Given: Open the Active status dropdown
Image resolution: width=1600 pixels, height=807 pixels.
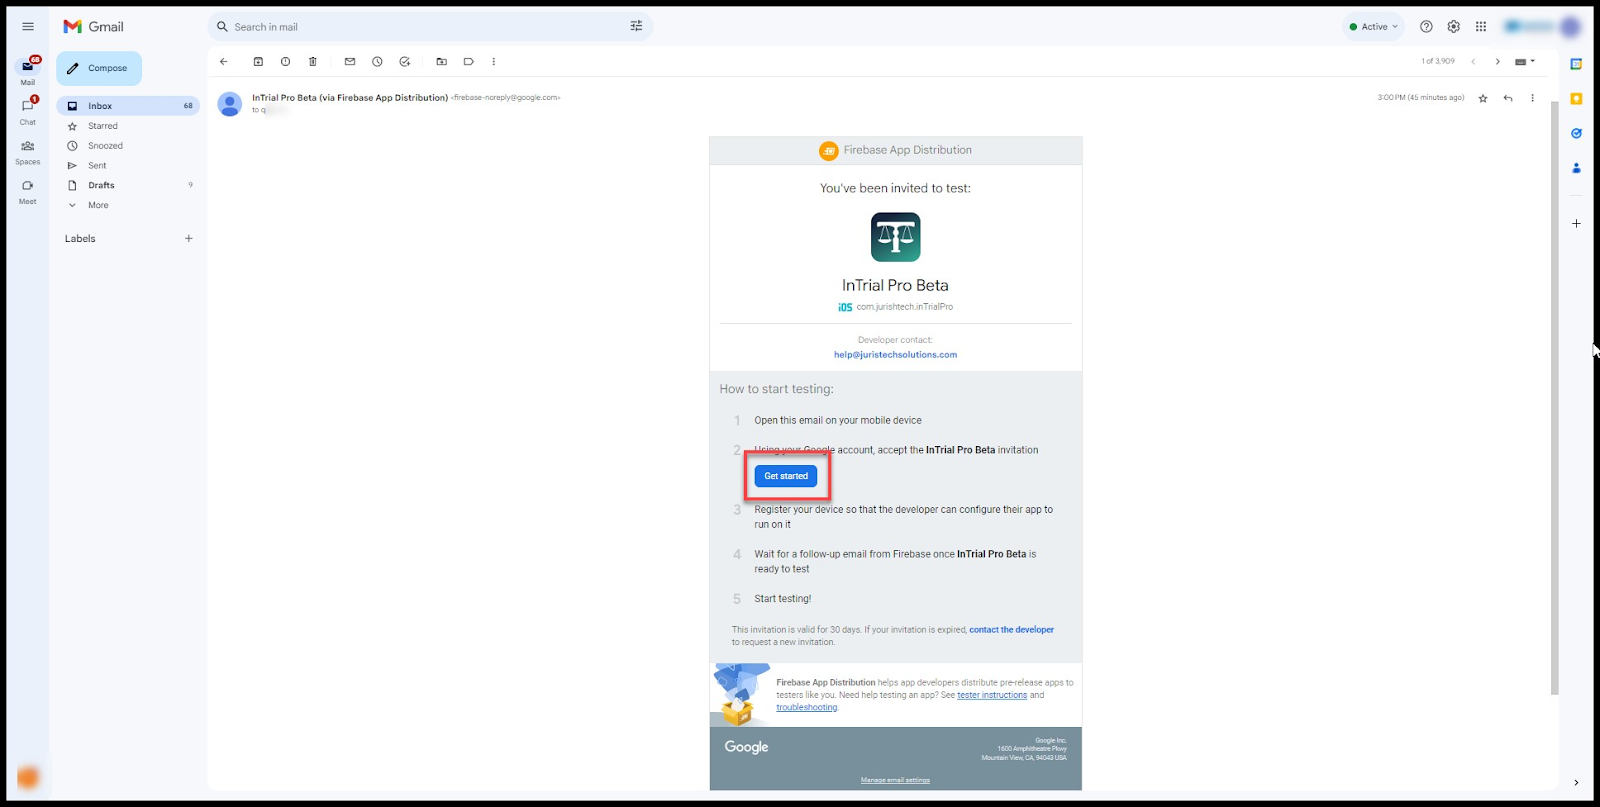Looking at the screenshot, I should (x=1374, y=27).
